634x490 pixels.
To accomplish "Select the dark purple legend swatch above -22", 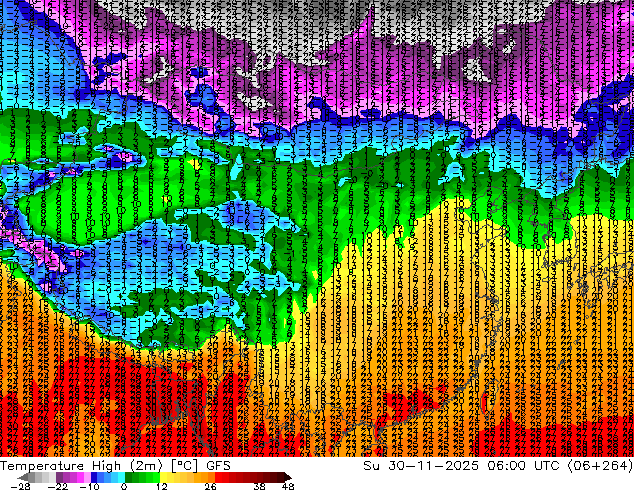I will coord(59,477).
